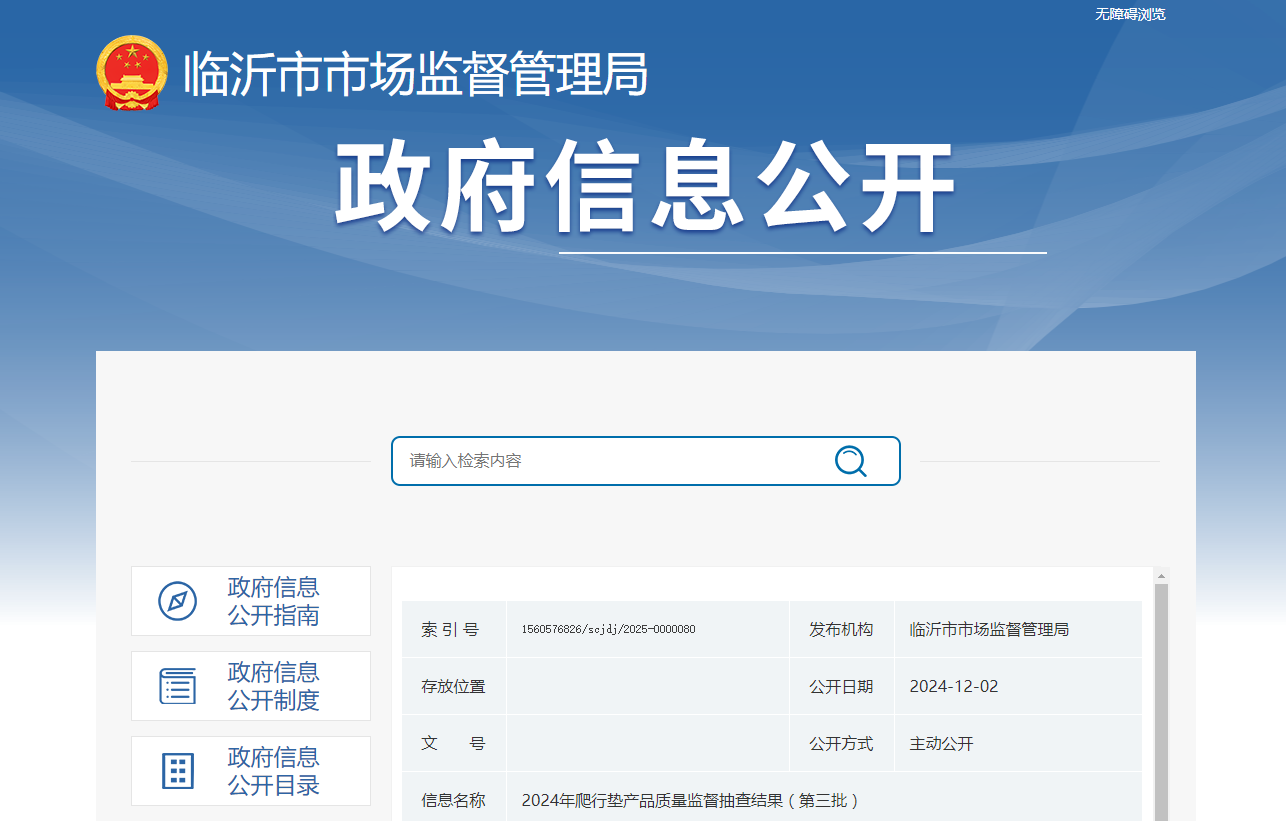This screenshot has height=821, width=1286.
Task: Click the 发布机构 label cell
Action: tap(842, 629)
